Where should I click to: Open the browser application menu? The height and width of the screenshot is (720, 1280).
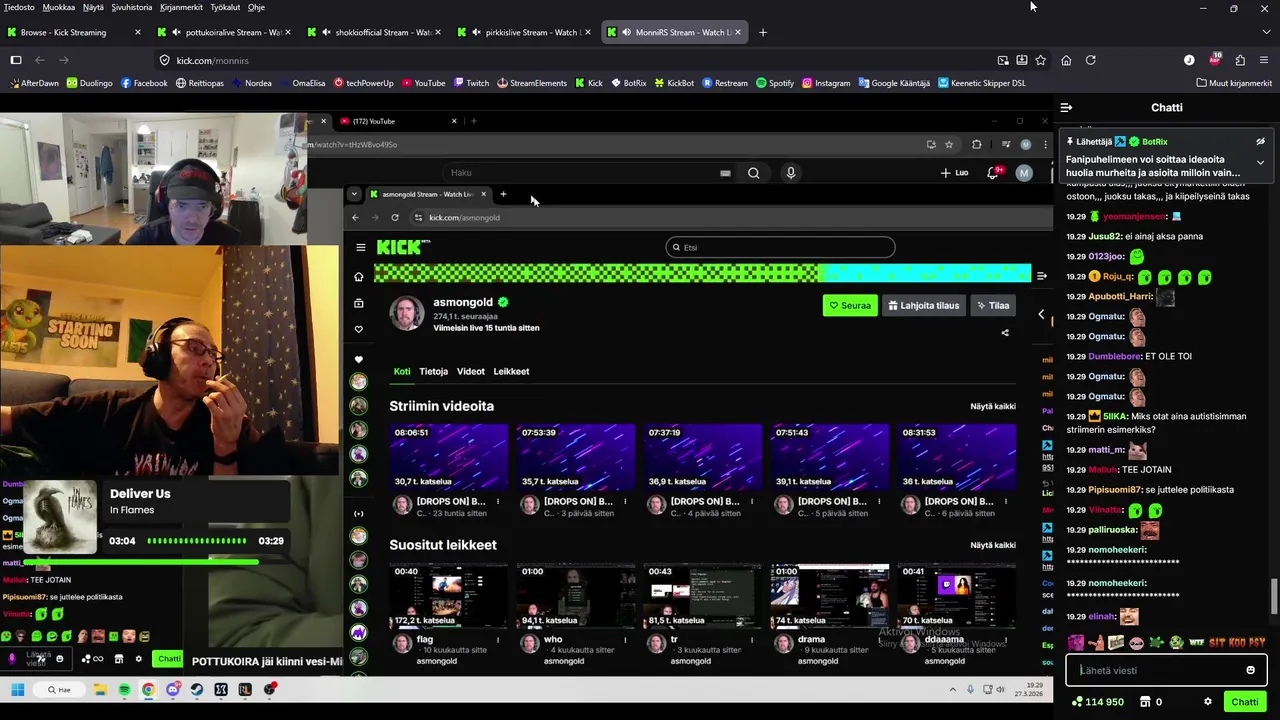(1264, 60)
